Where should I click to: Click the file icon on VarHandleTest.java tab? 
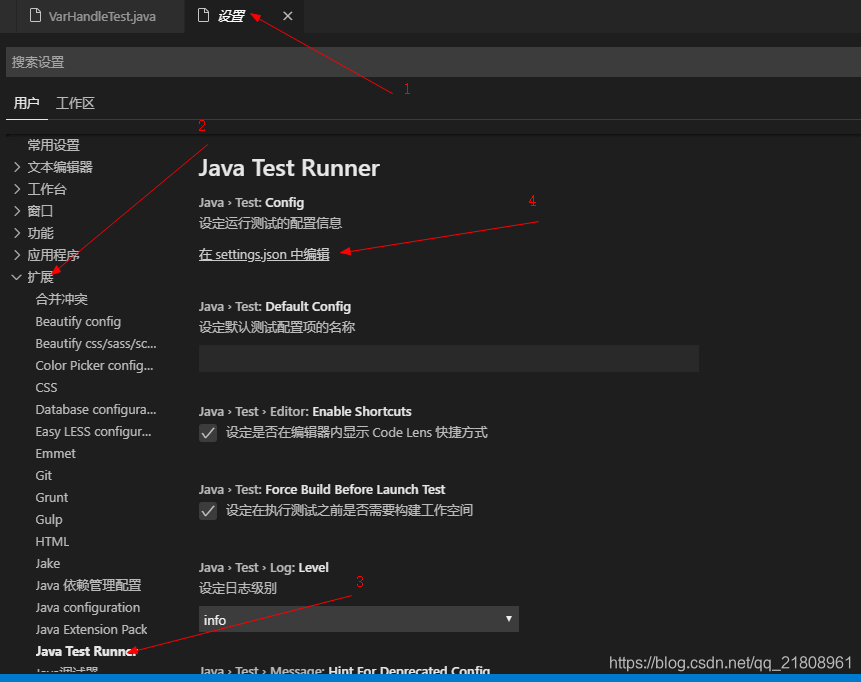[35, 16]
